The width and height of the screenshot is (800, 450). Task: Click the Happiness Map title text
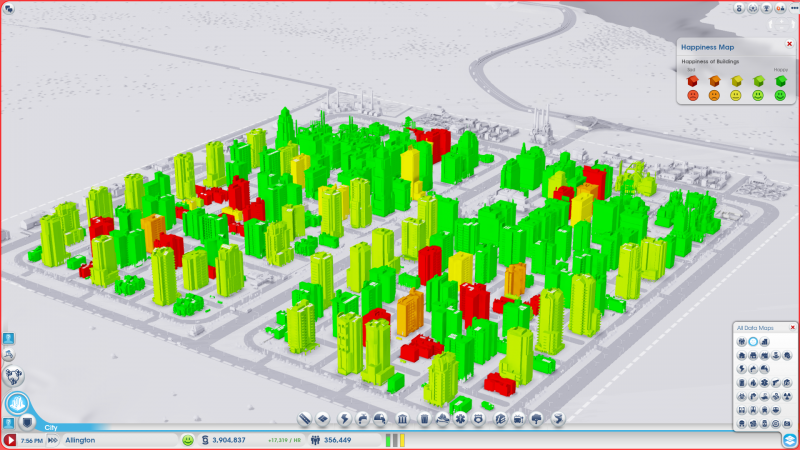708,47
